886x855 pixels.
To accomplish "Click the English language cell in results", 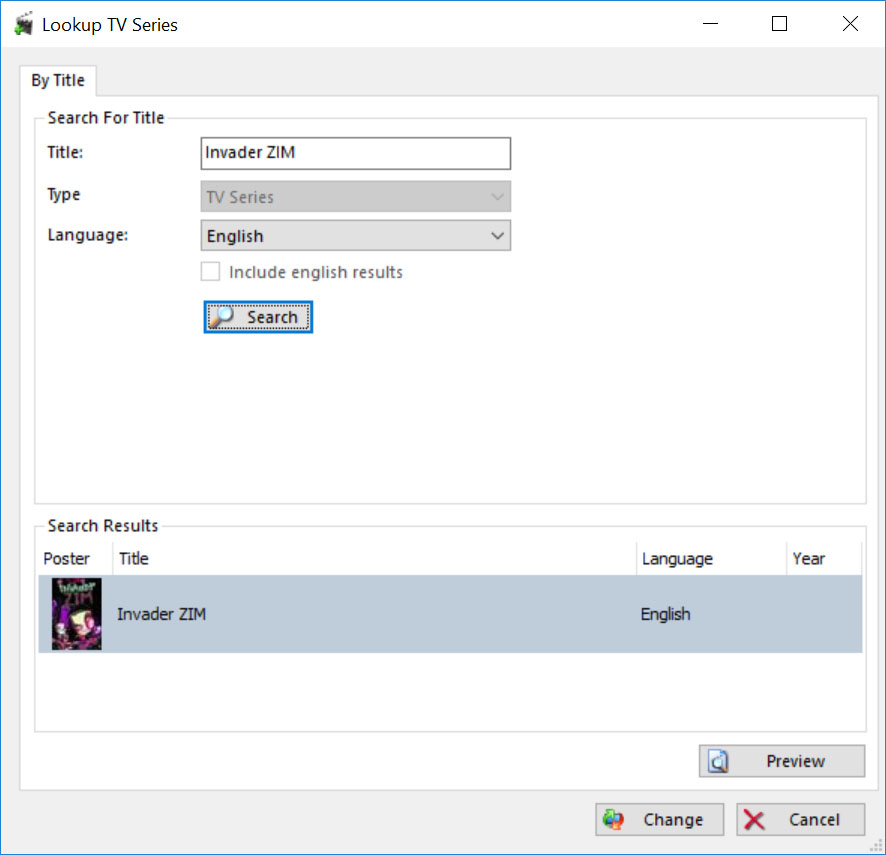I will (x=666, y=614).
